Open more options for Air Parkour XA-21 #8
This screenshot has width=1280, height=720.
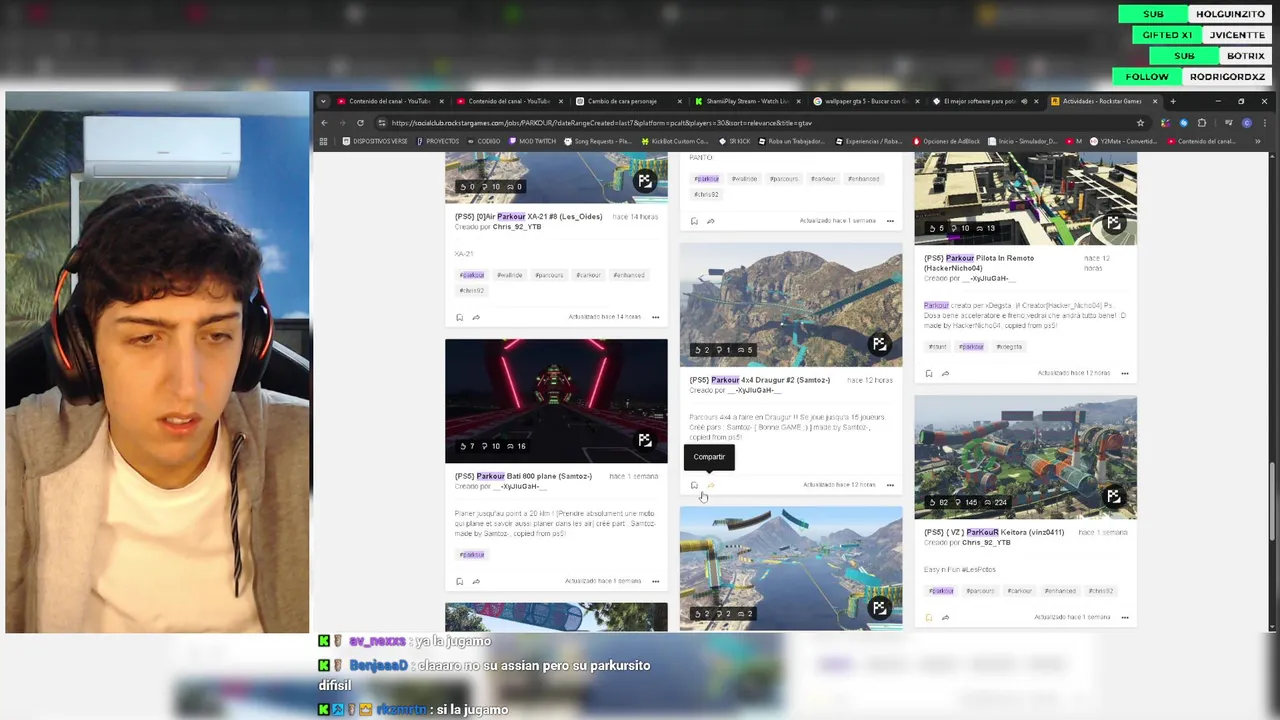(655, 317)
